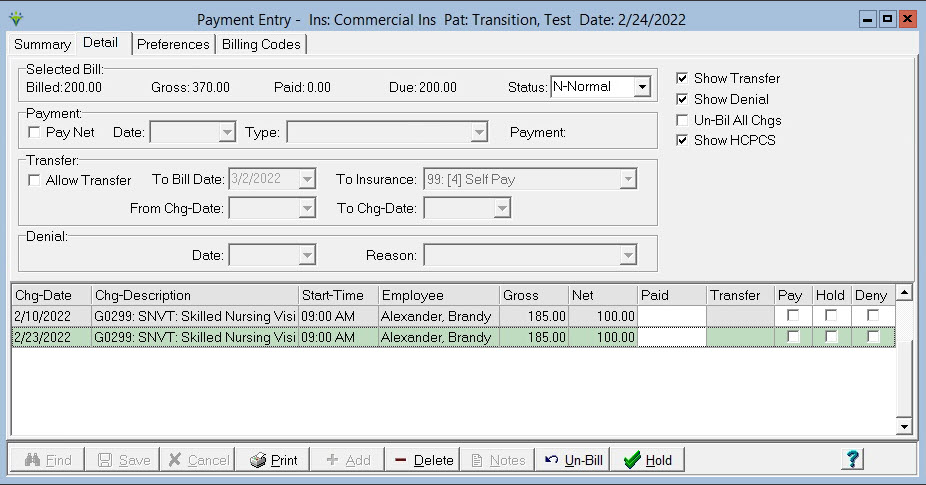Open help with the question mark icon

(852, 459)
